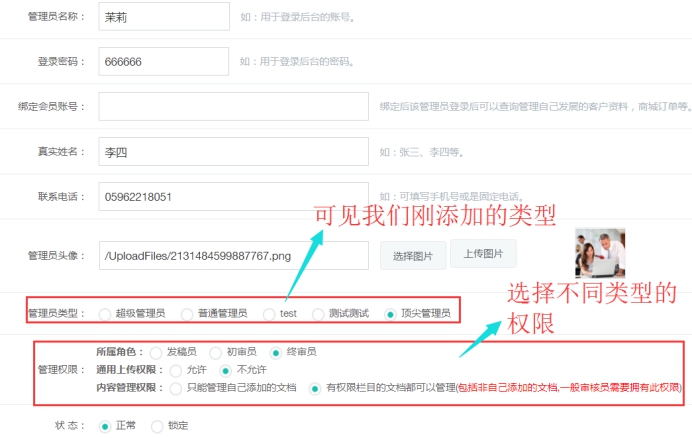This screenshot has width=692, height=438.
Task: Click the 管理员名称 input field
Action: [164, 17]
